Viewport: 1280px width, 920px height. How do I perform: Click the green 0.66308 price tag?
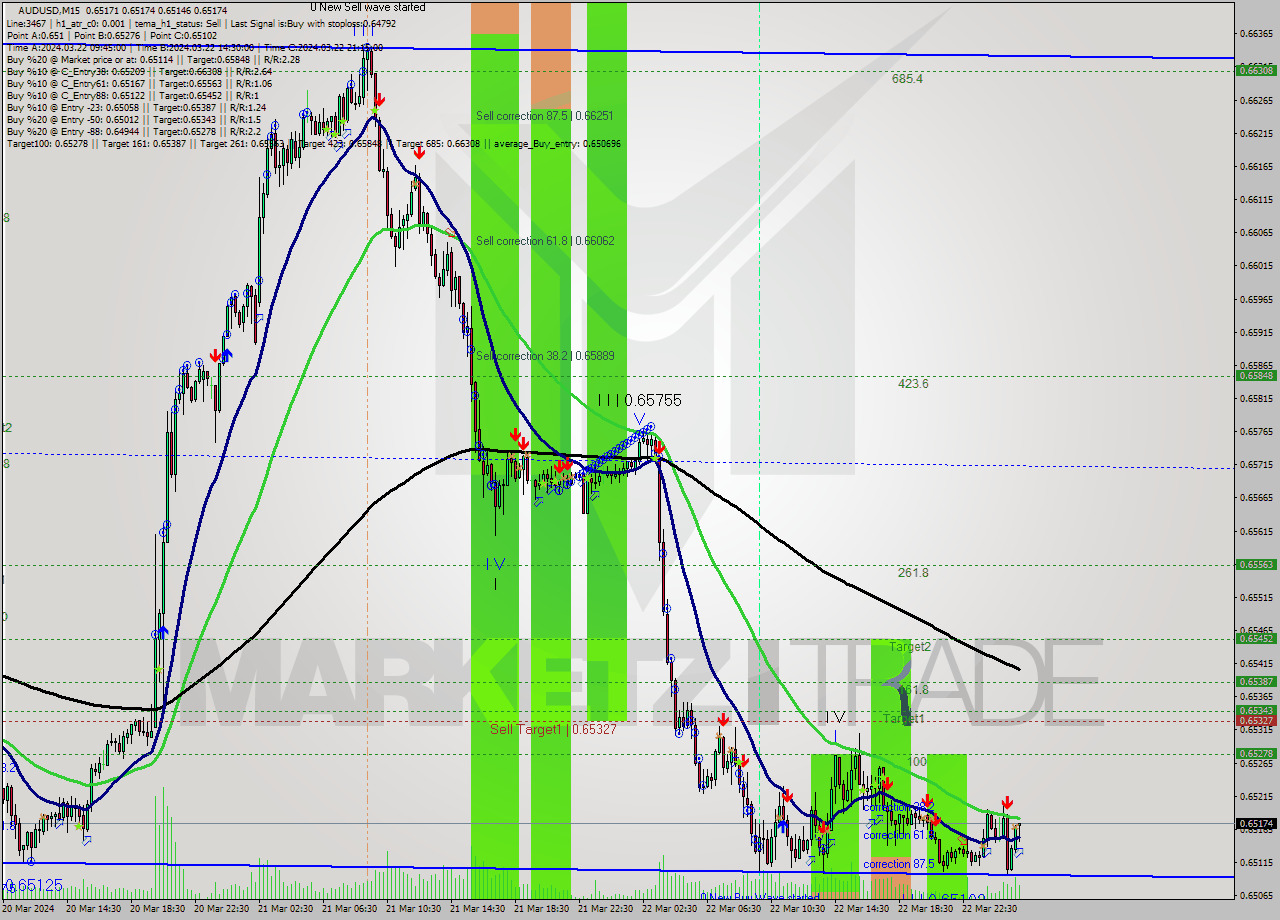[x=1256, y=70]
